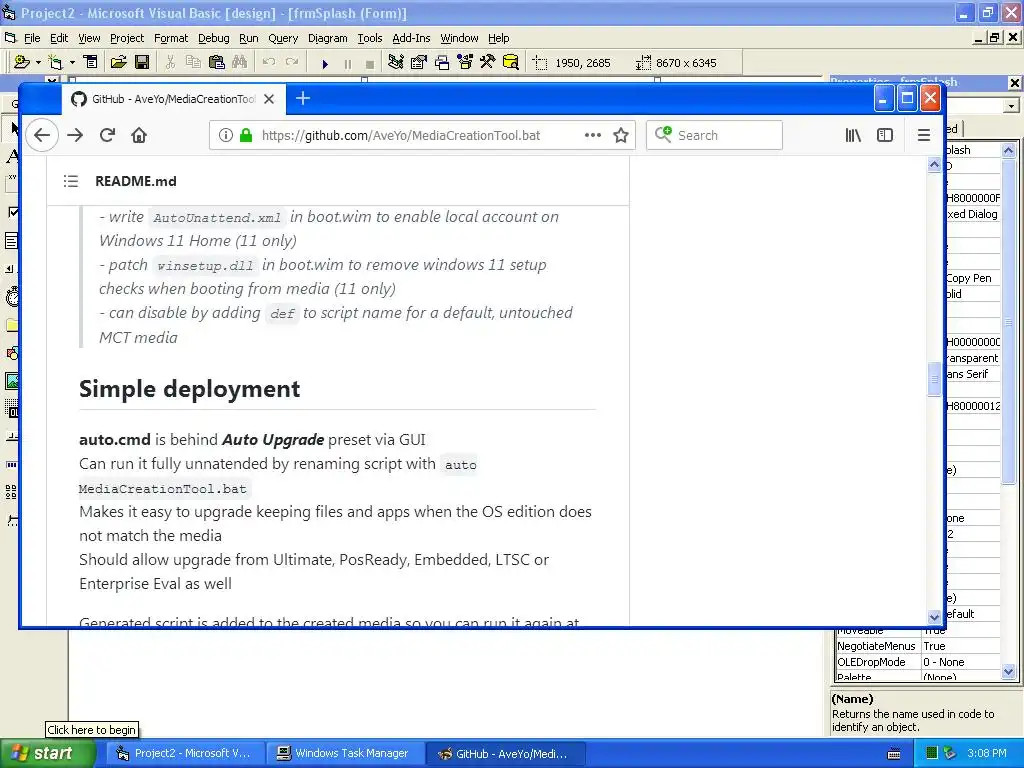The width and height of the screenshot is (1024, 768).
Task: Close the GitHub browser tab
Action: 269,99
